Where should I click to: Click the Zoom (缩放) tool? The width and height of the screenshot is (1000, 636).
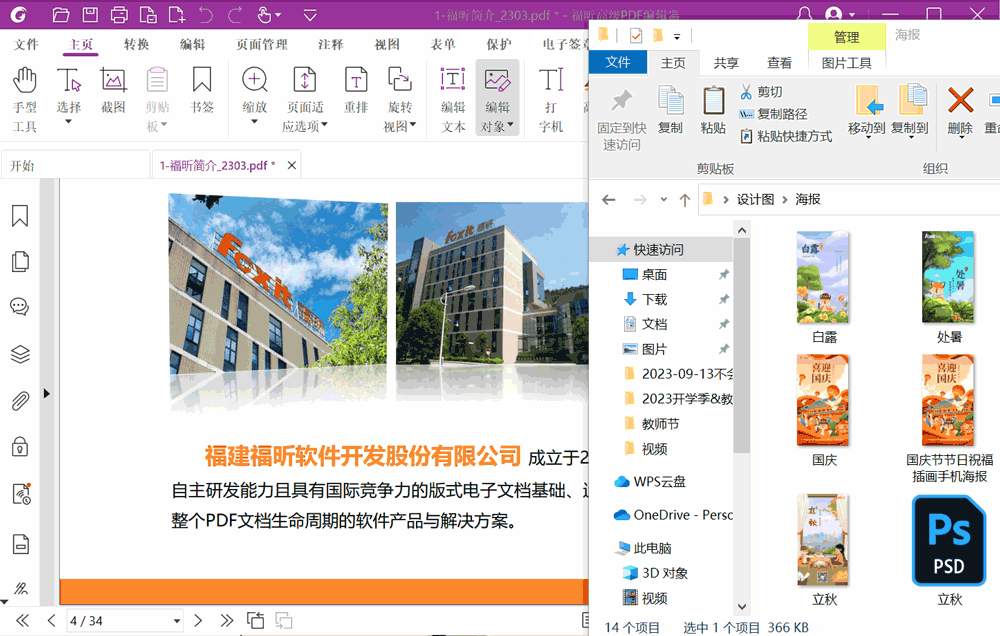click(254, 90)
